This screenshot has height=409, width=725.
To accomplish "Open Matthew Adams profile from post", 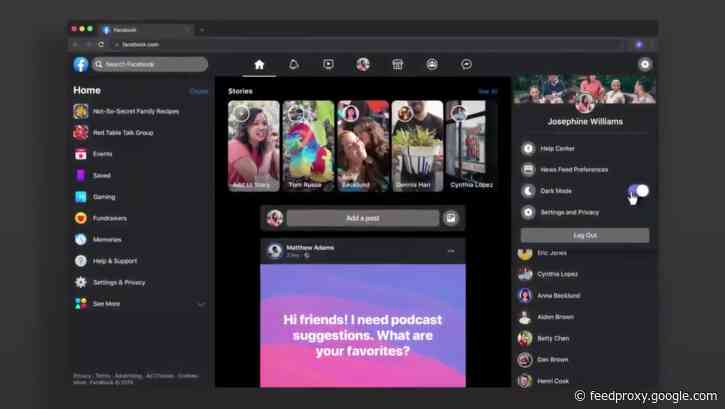I will click(x=310, y=248).
